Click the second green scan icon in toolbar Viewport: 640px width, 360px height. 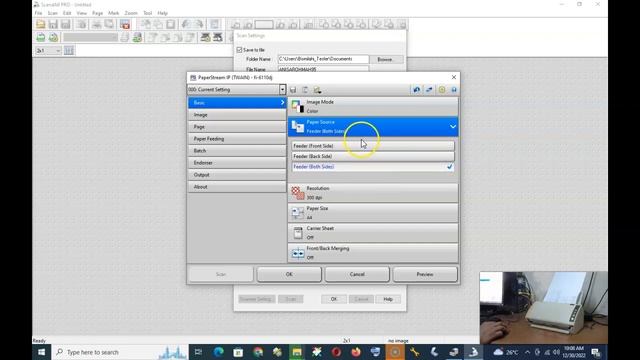(x=53, y=38)
